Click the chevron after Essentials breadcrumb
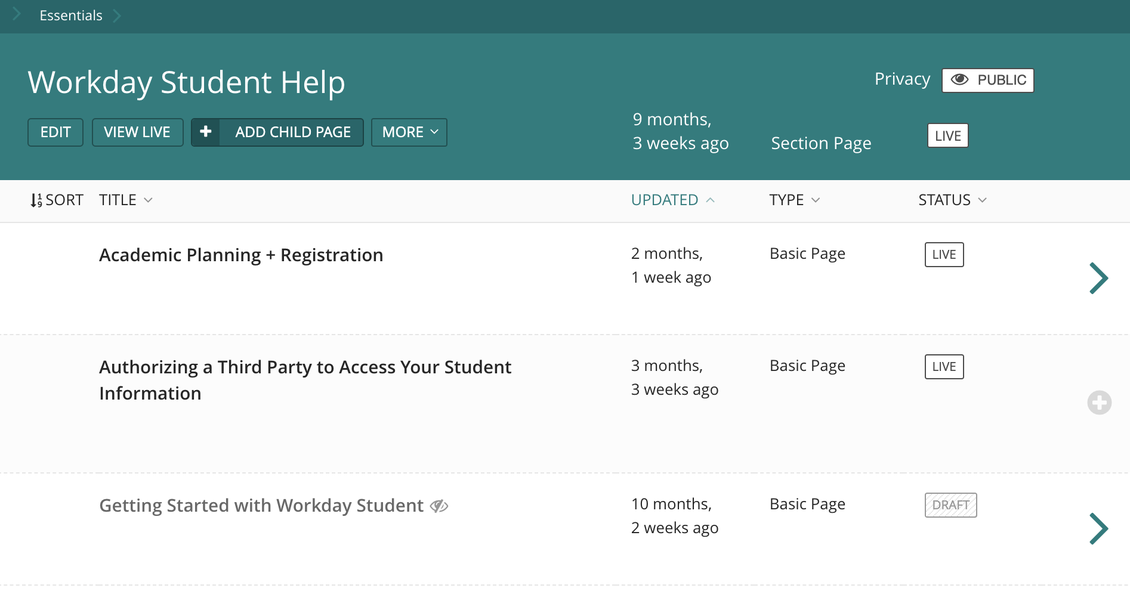The width and height of the screenshot is (1130, 594). click(x=117, y=15)
